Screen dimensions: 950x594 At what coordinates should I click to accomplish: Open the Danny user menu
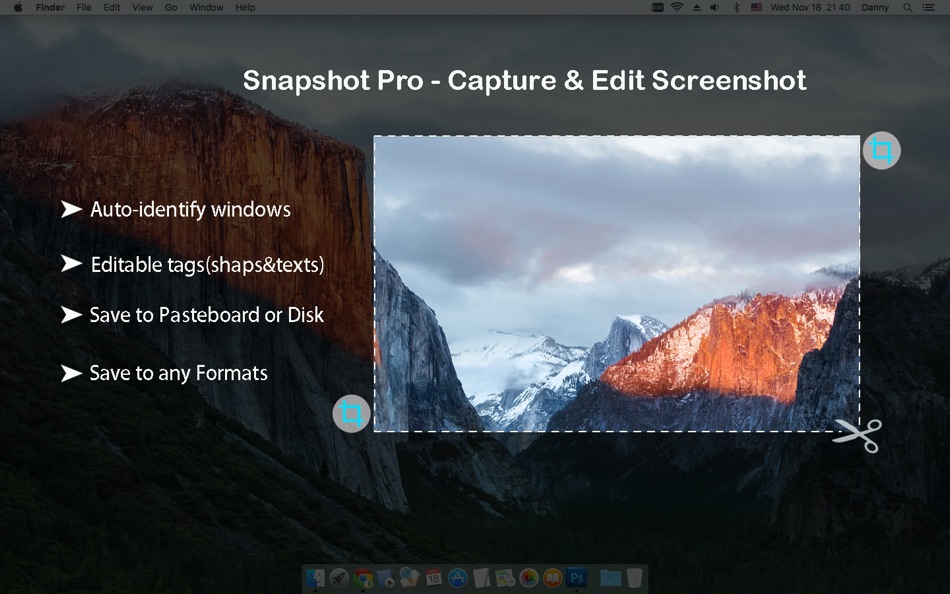pos(875,7)
